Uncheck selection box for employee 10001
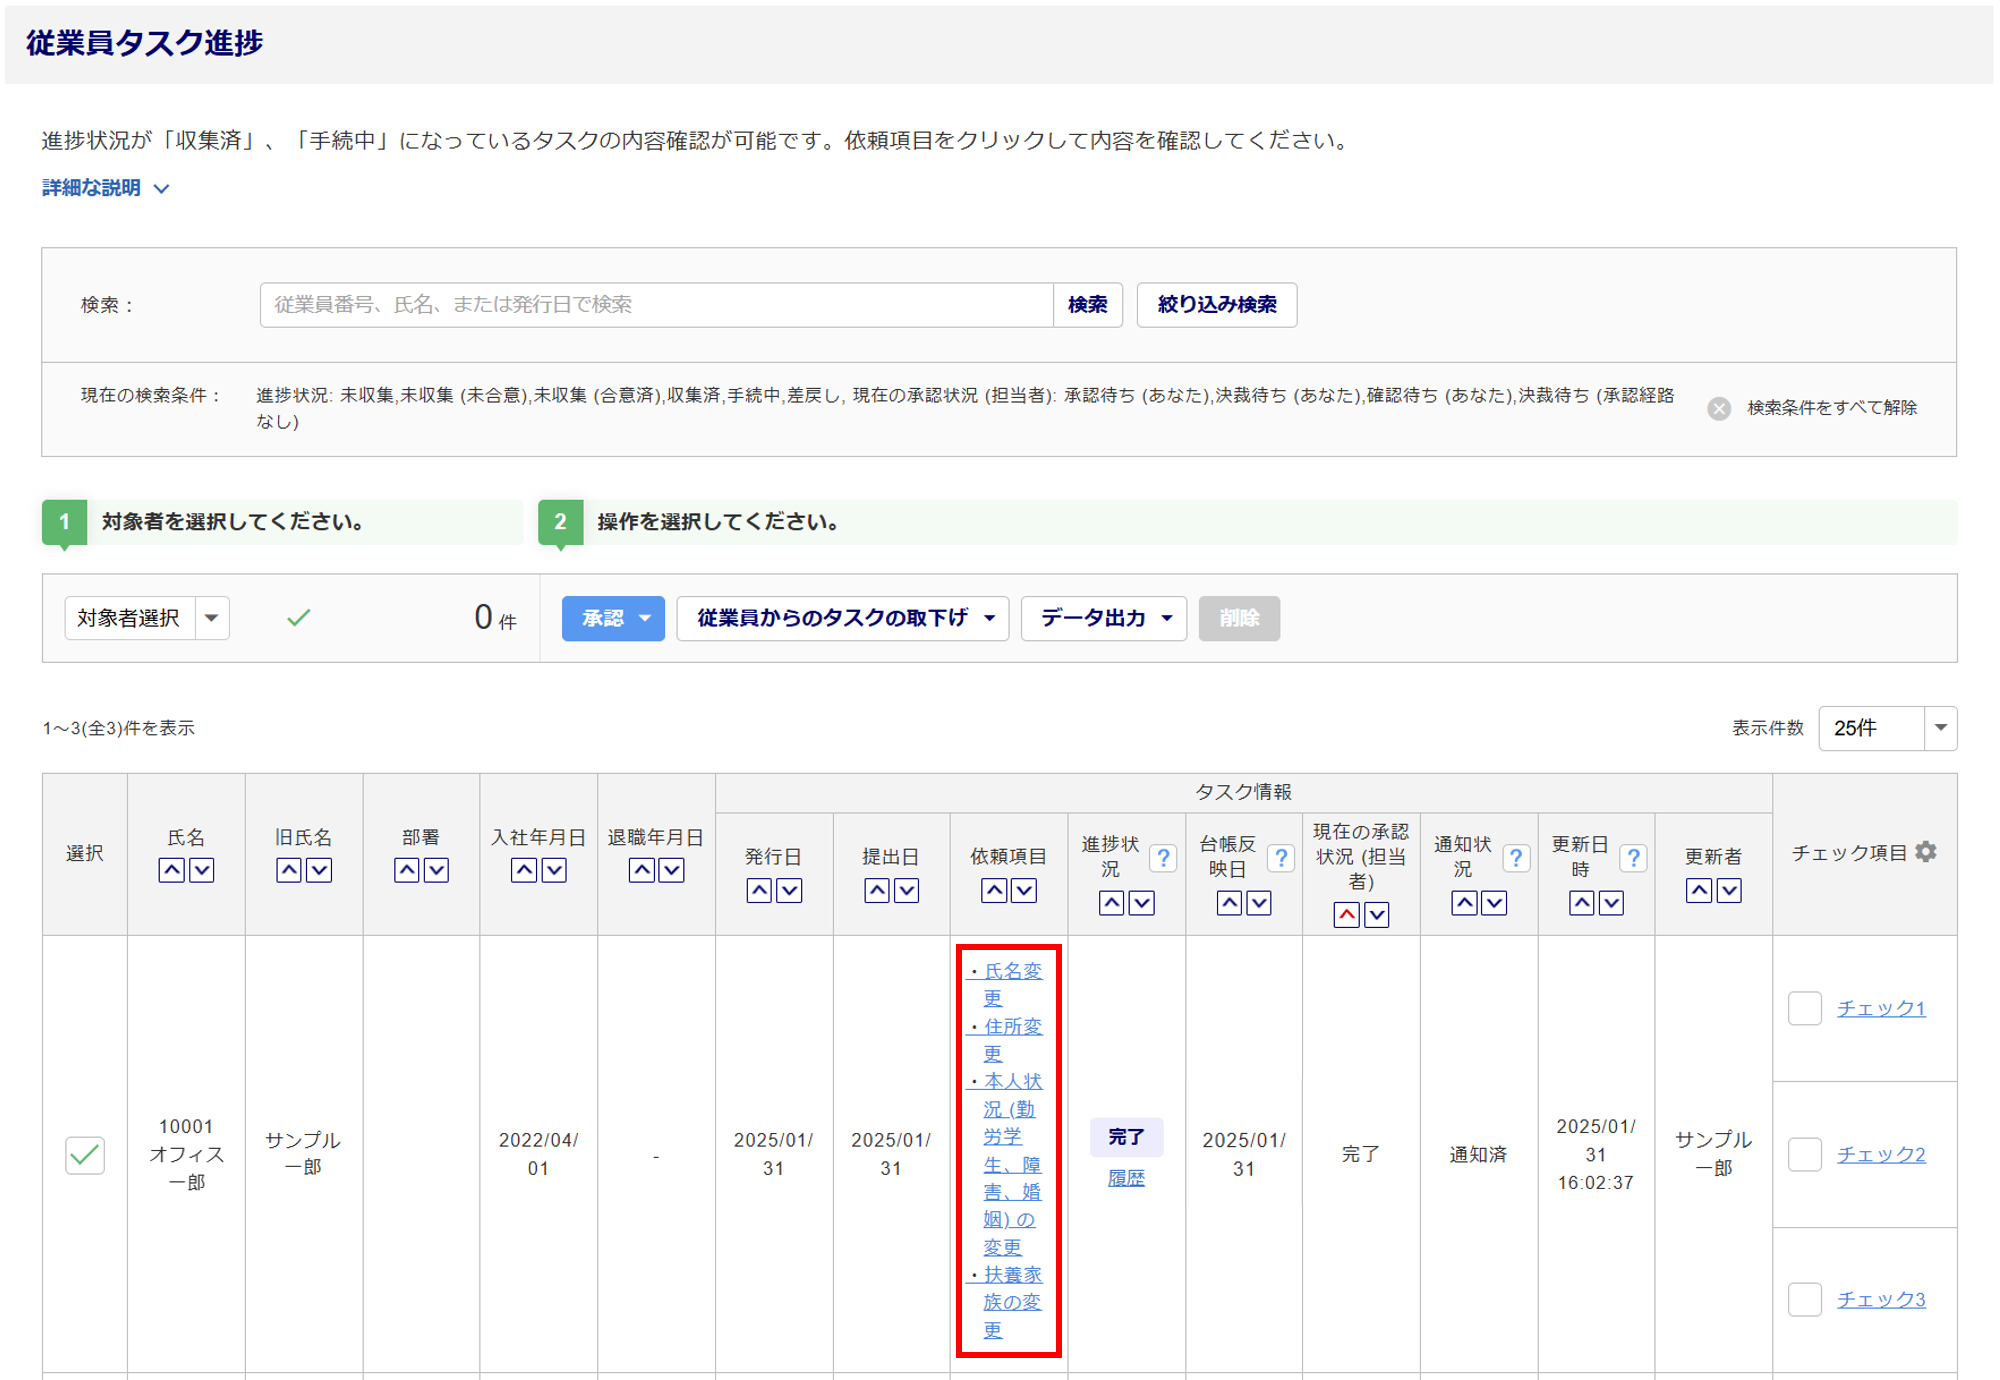 pos(85,1155)
